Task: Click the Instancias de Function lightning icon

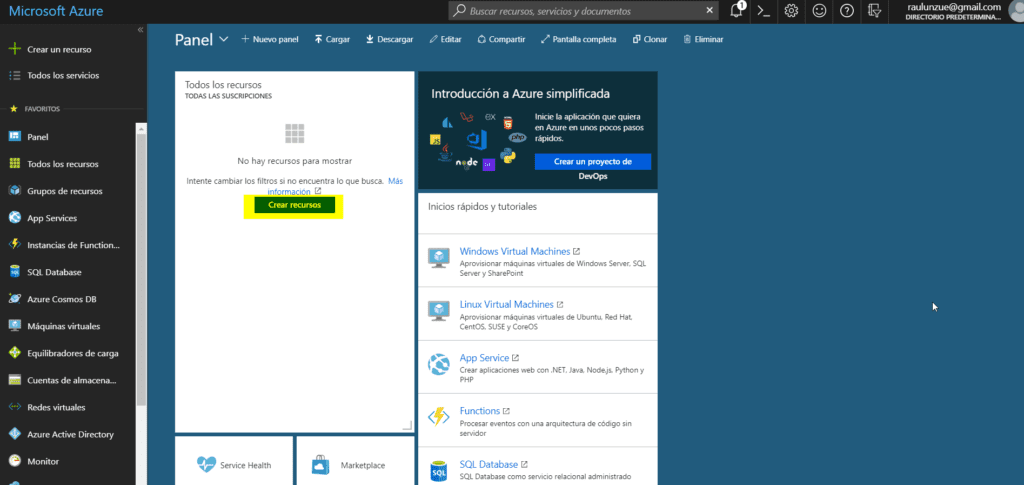Action: pyautogui.click(x=14, y=245)
